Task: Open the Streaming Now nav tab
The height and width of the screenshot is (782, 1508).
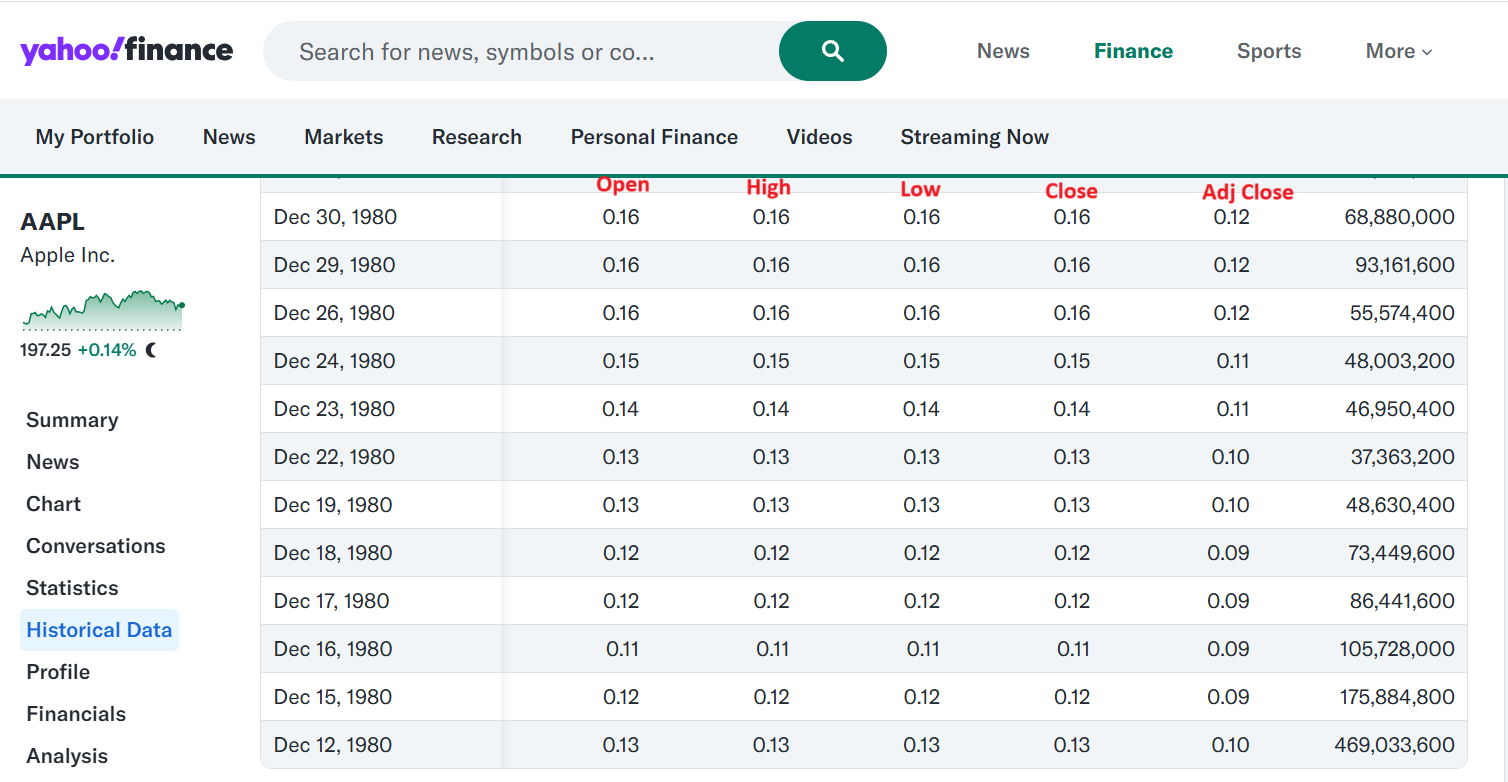Action: [975, 137]
